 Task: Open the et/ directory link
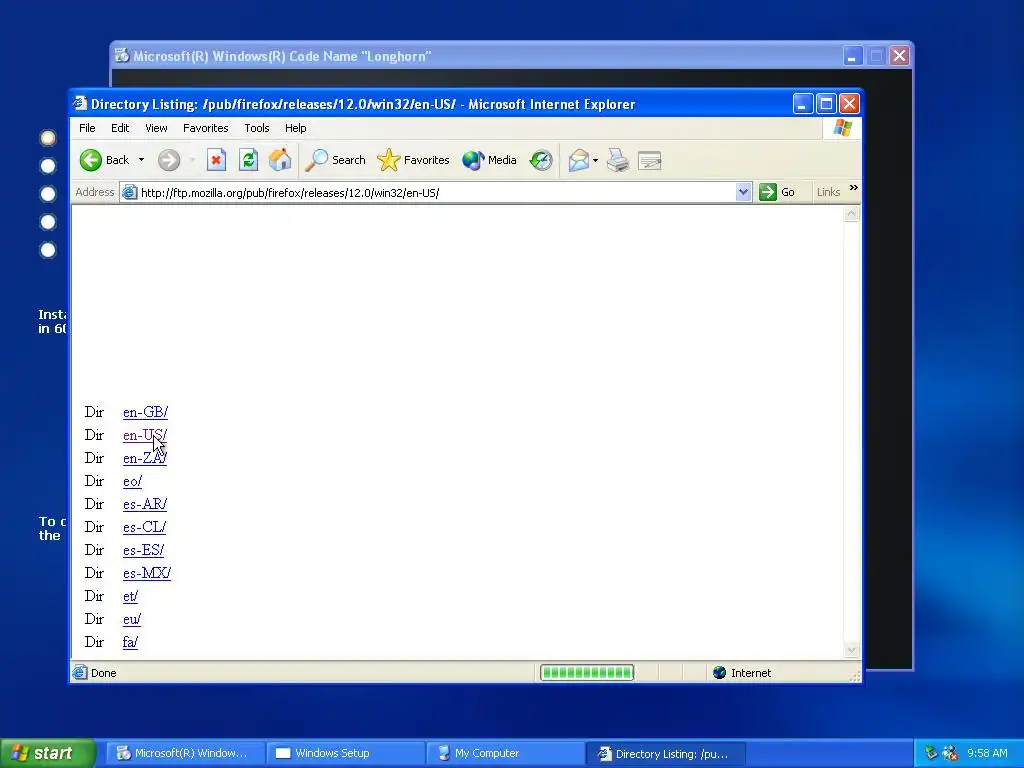pos(130,596)
